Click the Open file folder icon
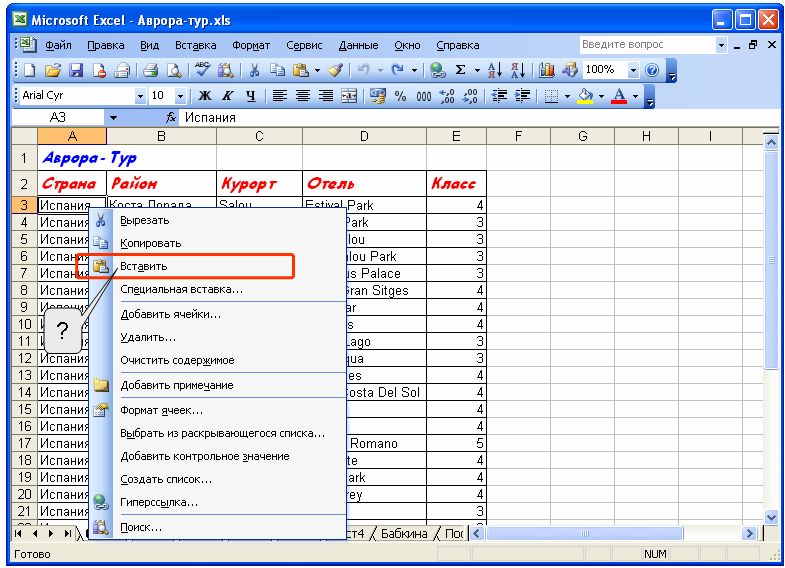The image size is (785, 568). tap(53, 71)
